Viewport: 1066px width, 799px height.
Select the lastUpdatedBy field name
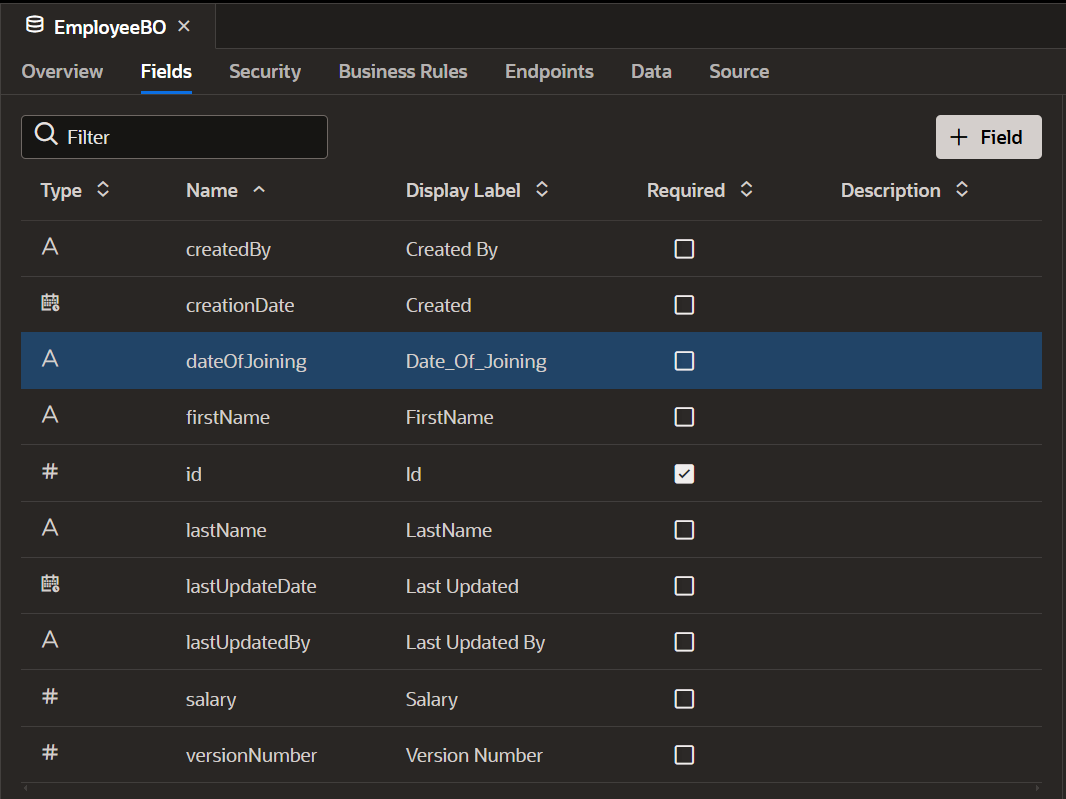click(248, 642)
